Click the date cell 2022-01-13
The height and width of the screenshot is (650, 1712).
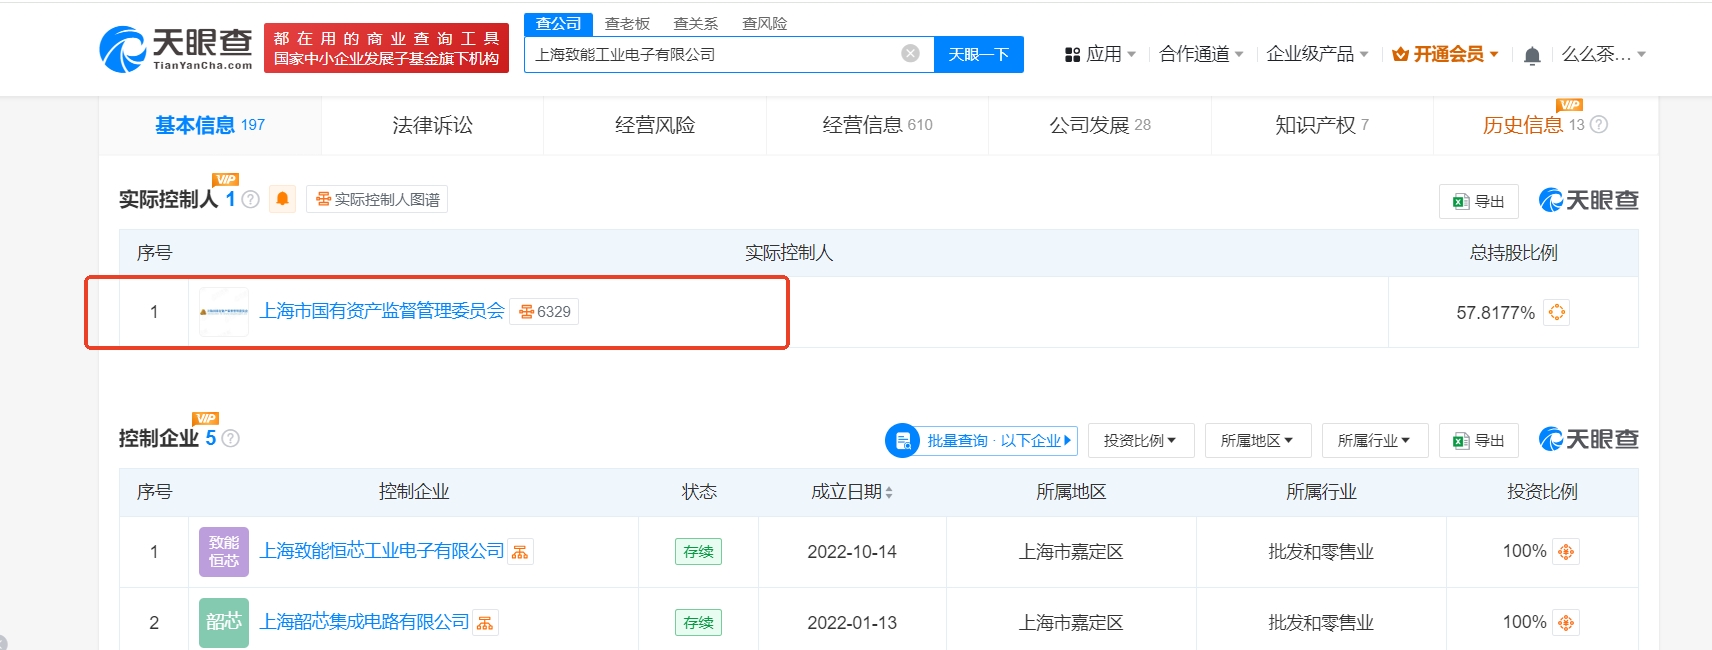point(852,623)
